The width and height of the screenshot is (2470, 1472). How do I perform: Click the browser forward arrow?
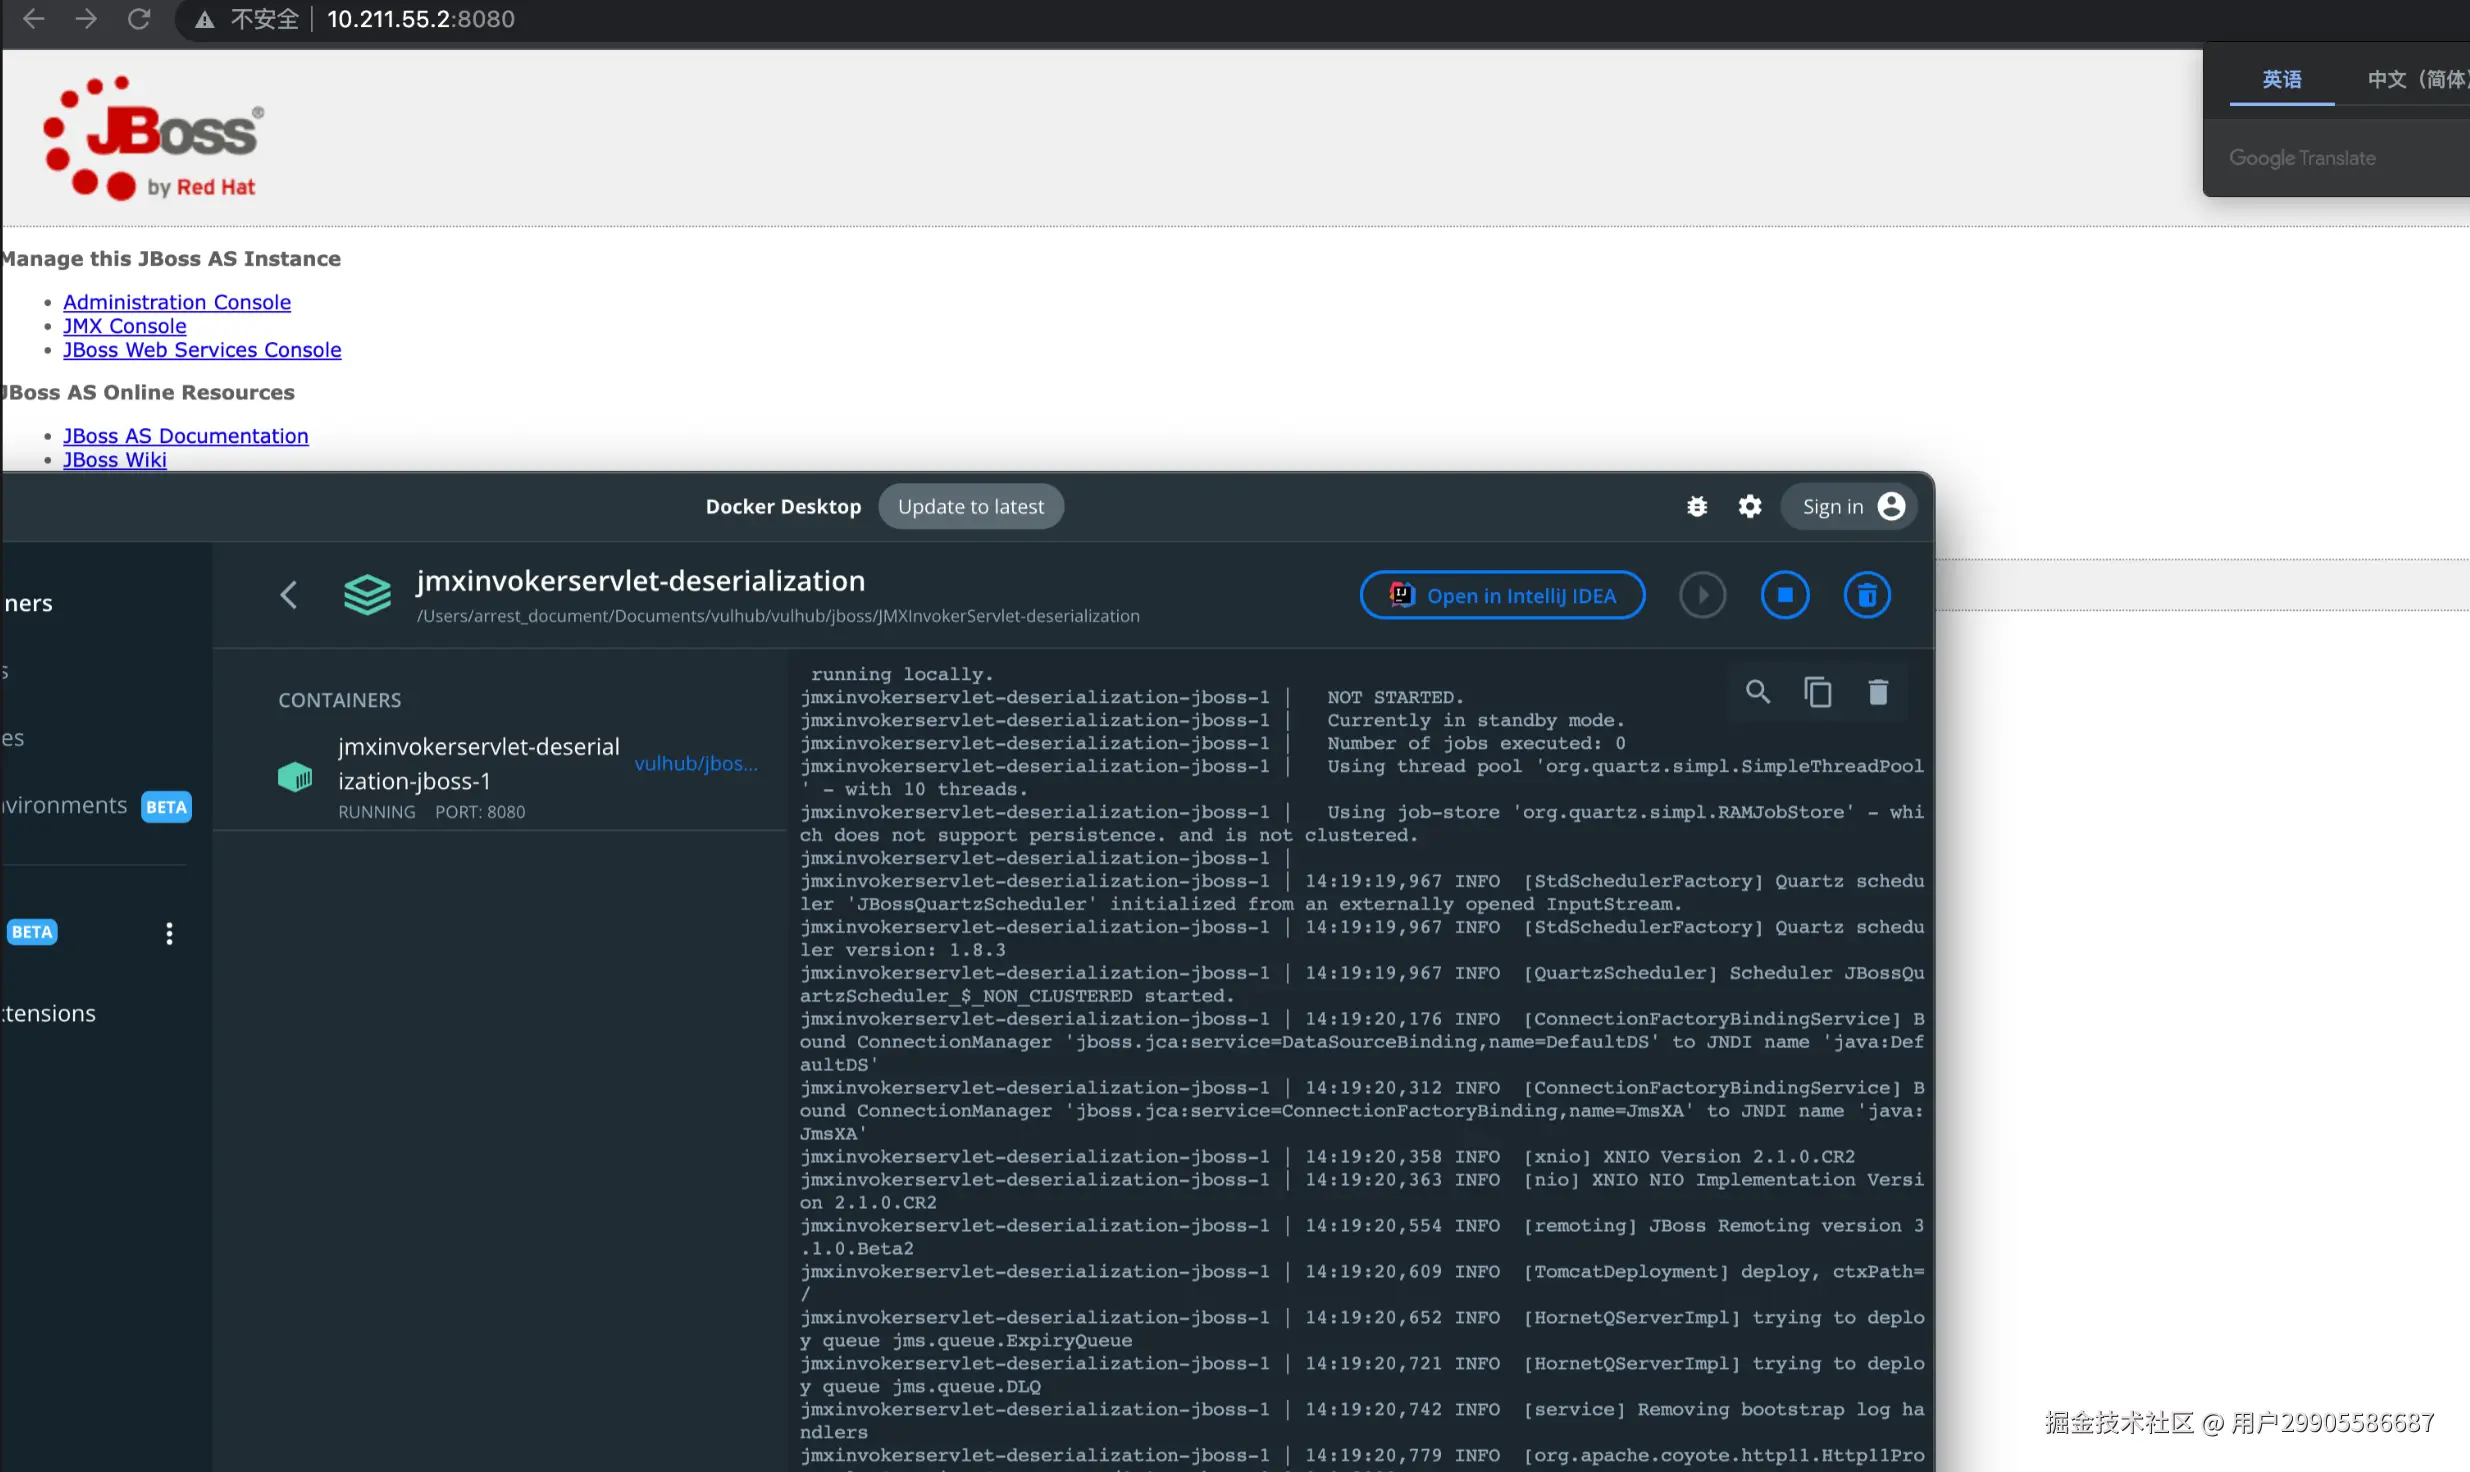point(86,18)
